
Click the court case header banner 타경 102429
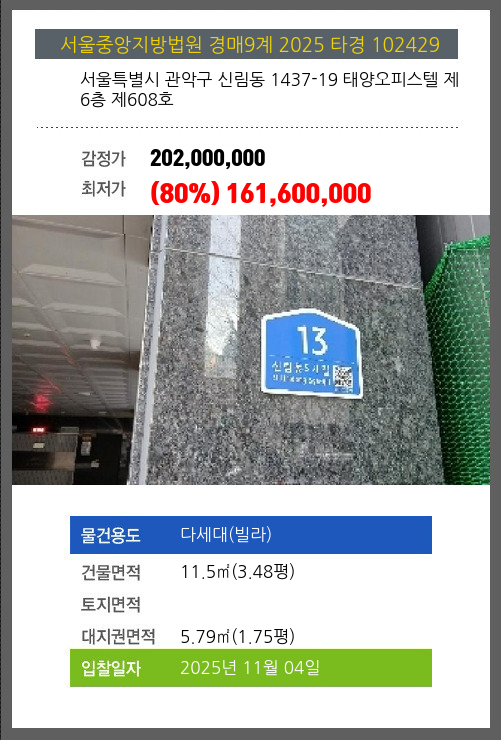click(246, 44)
